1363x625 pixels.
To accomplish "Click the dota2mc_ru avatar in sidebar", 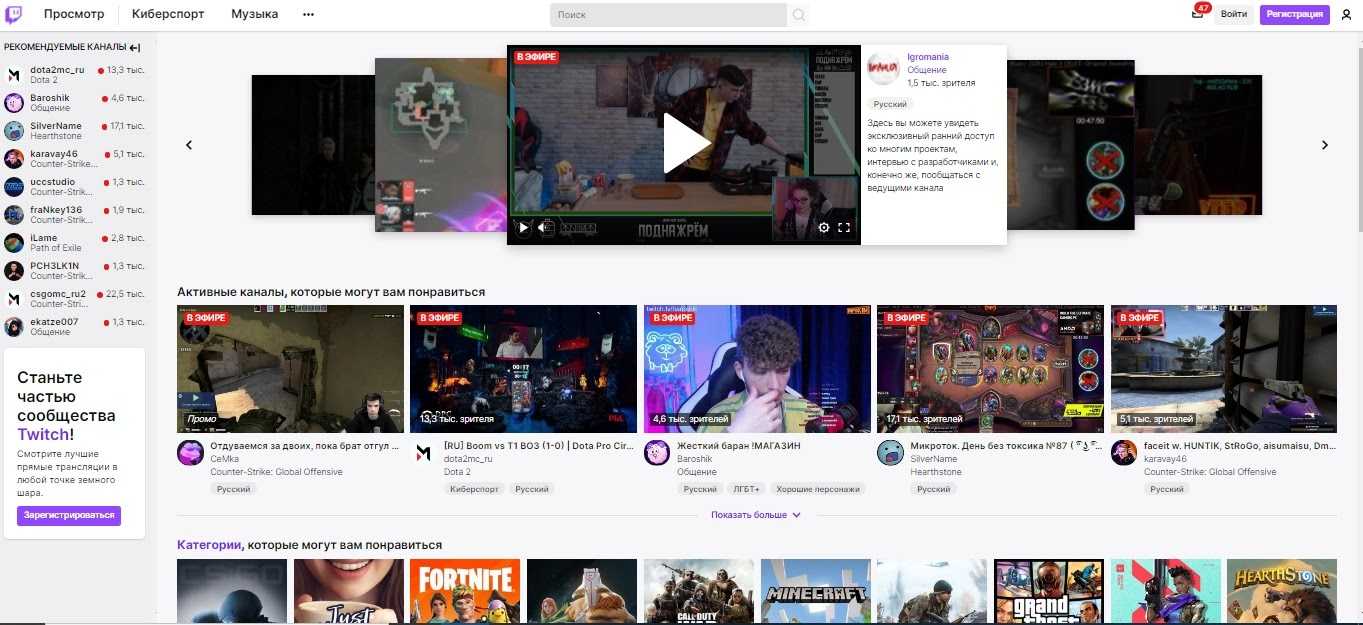I will point(14,75).
